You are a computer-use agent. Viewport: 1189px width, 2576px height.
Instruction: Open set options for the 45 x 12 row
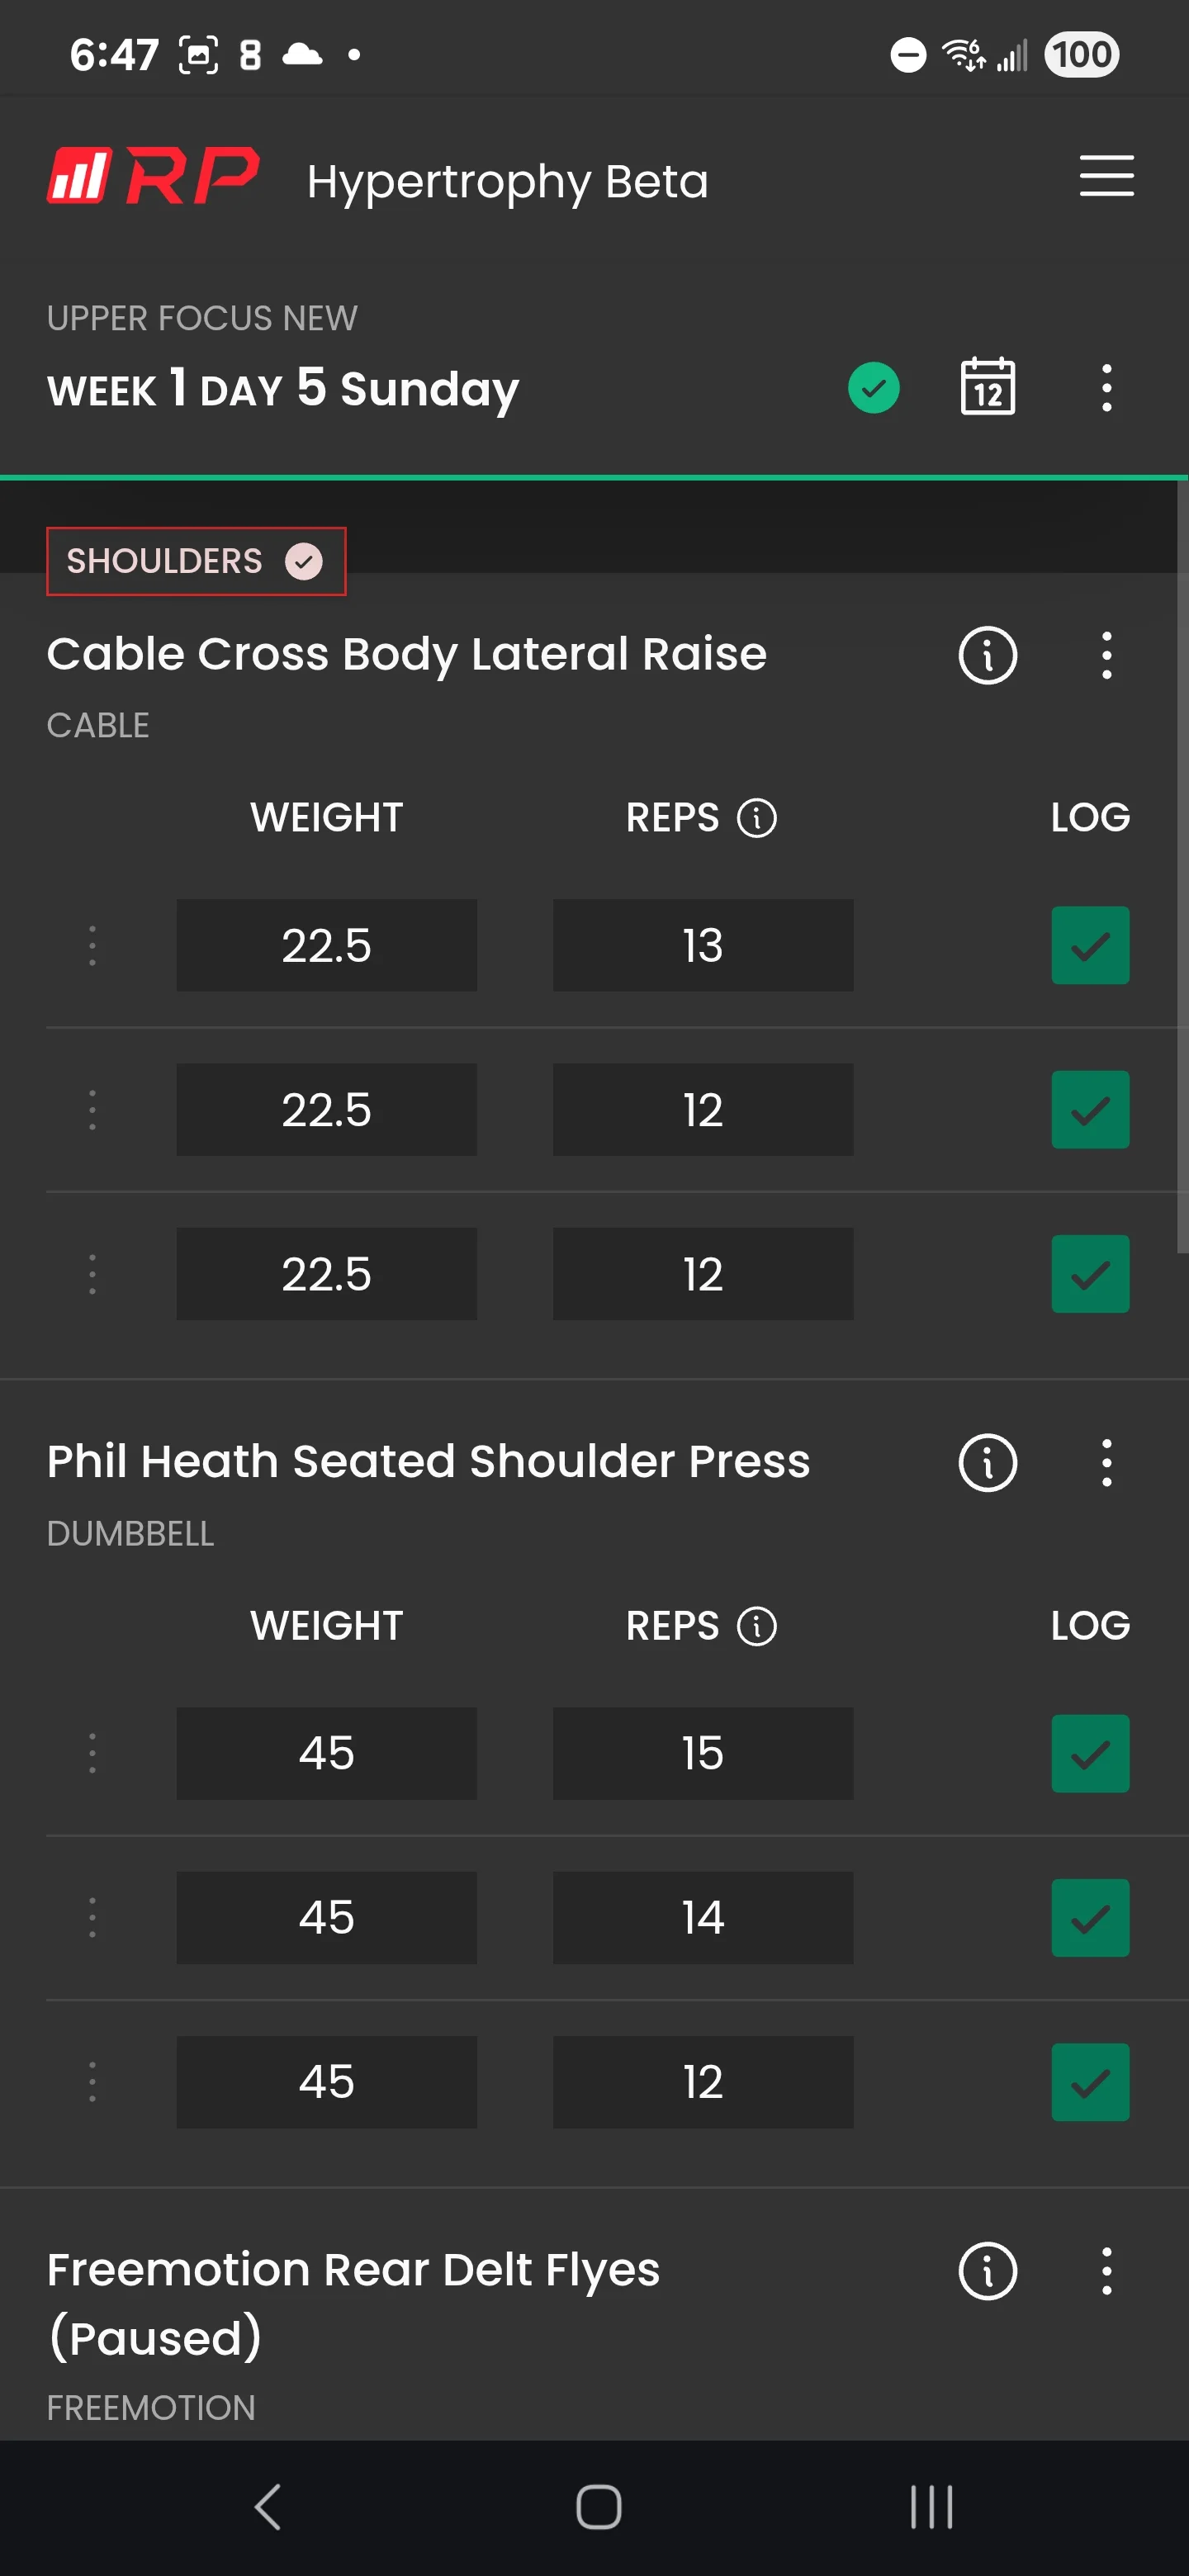pos(92,2081)
